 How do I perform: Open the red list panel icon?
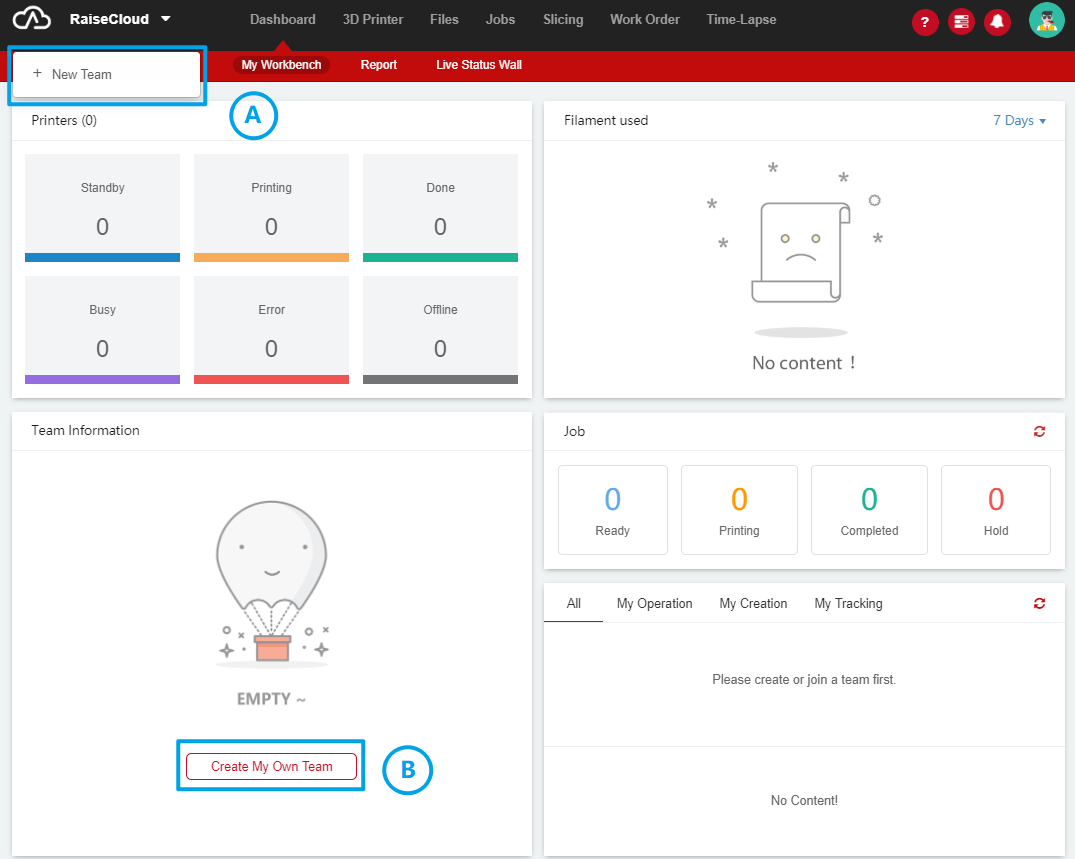coord(961,22)
